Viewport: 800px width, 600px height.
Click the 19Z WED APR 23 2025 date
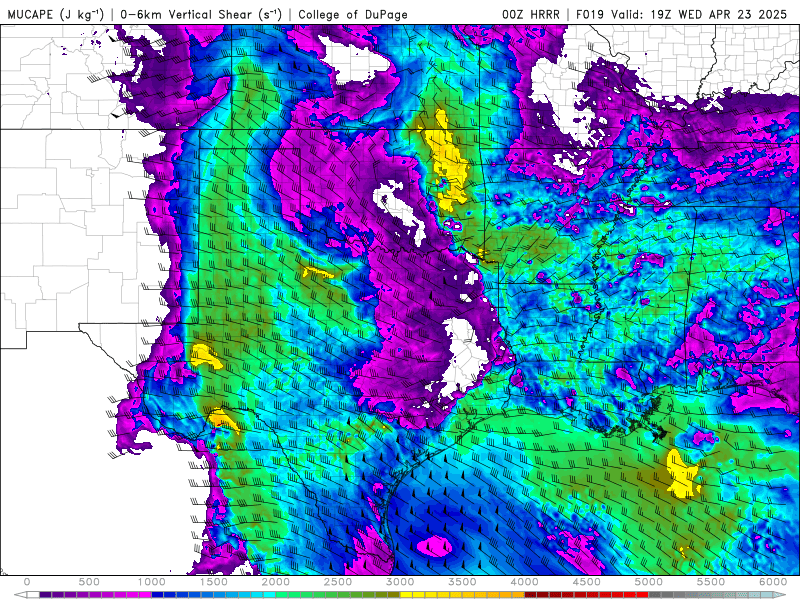[718, 14]
